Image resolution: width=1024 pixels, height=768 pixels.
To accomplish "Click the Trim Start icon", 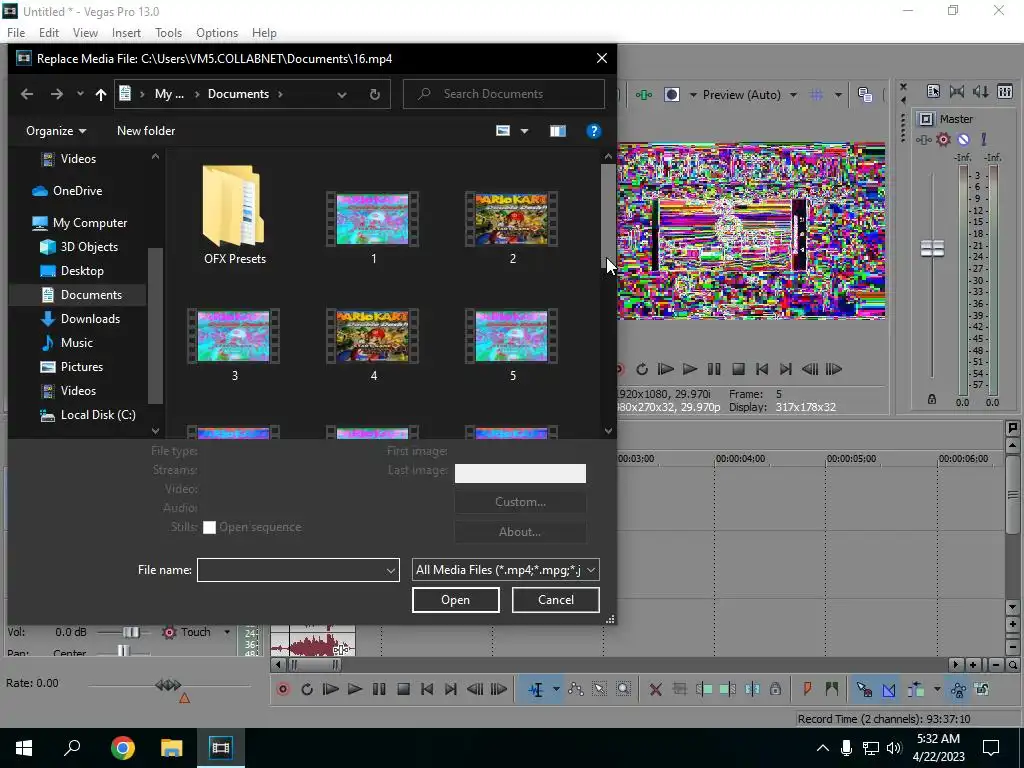I will coord(704,689).
